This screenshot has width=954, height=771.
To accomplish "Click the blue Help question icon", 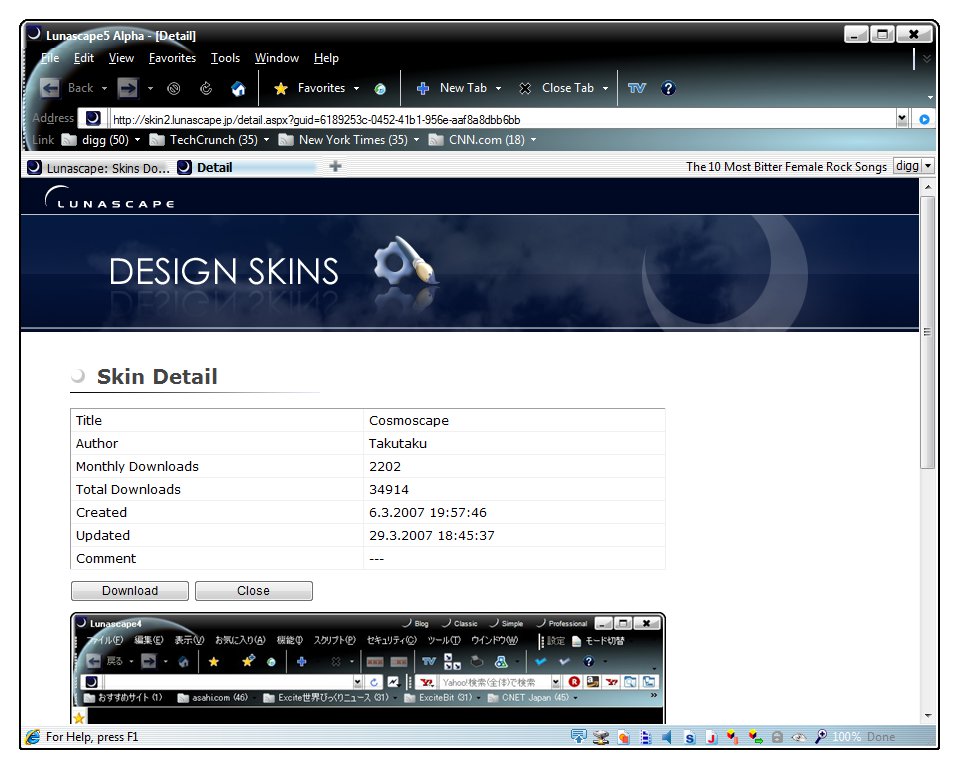I will (x=668, y=88).
